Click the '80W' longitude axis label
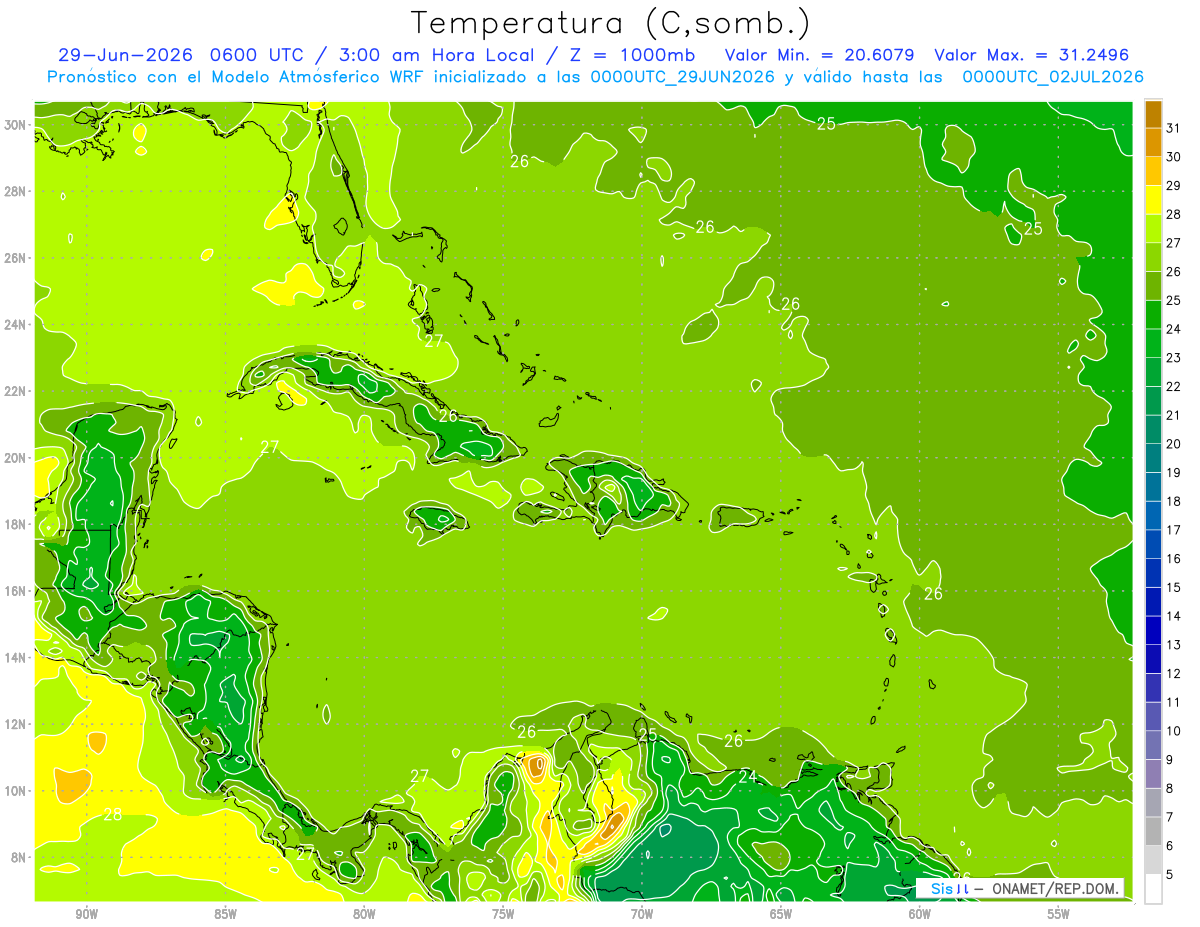The width and height of the screenshot is (1200, 927). pos(364,914)
